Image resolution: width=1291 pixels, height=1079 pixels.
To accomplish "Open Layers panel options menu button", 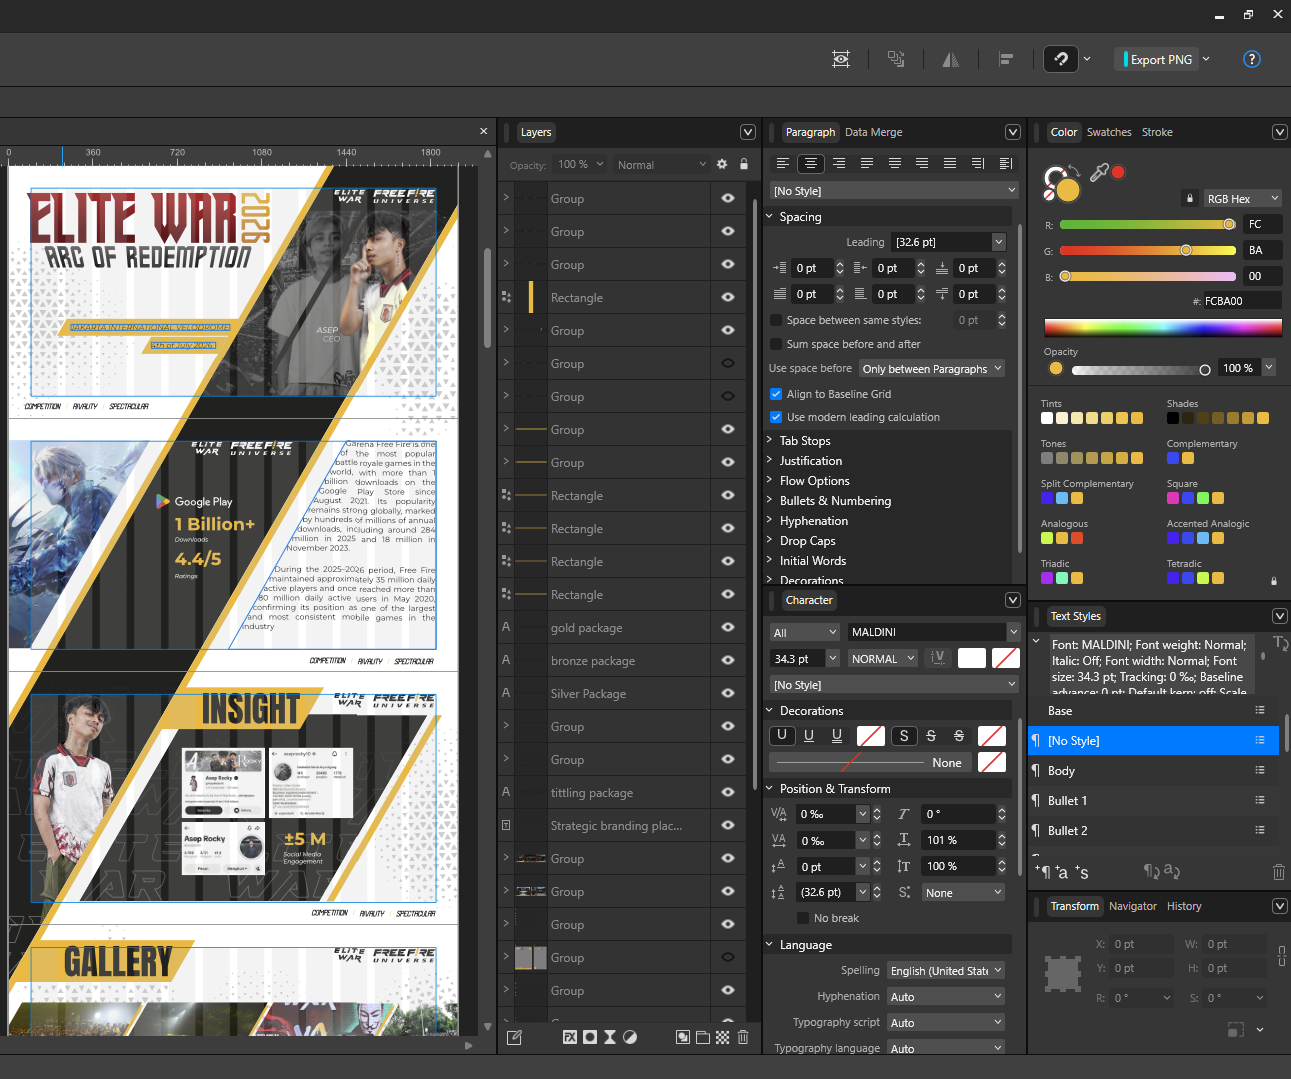I will coord(747,132).
